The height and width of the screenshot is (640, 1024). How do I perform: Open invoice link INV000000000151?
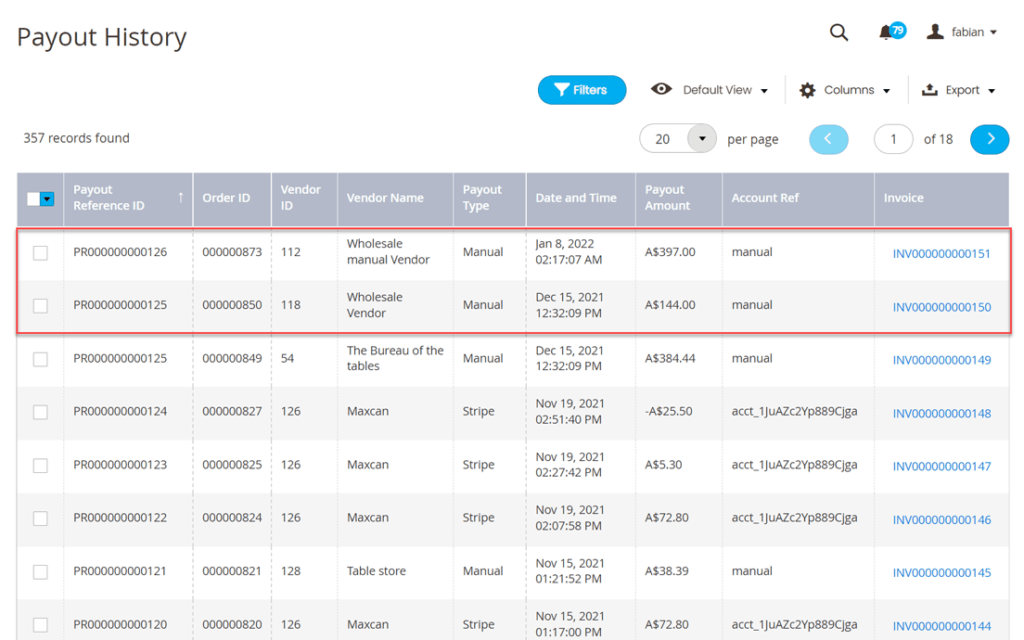pos(941,253)
